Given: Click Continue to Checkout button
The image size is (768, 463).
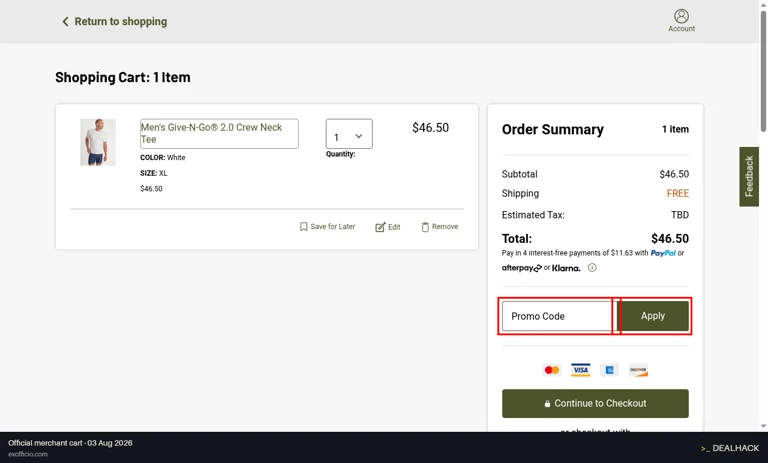Looking at the screenshot, I should (x=595, y=403).
